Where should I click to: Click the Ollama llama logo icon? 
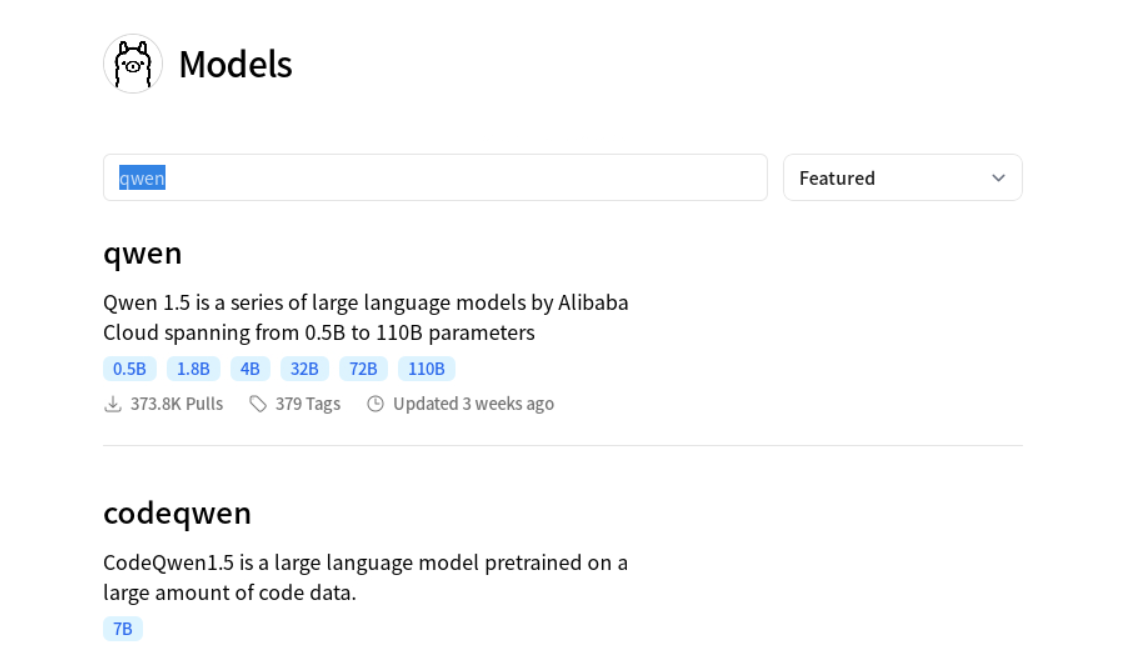(133, 64)
